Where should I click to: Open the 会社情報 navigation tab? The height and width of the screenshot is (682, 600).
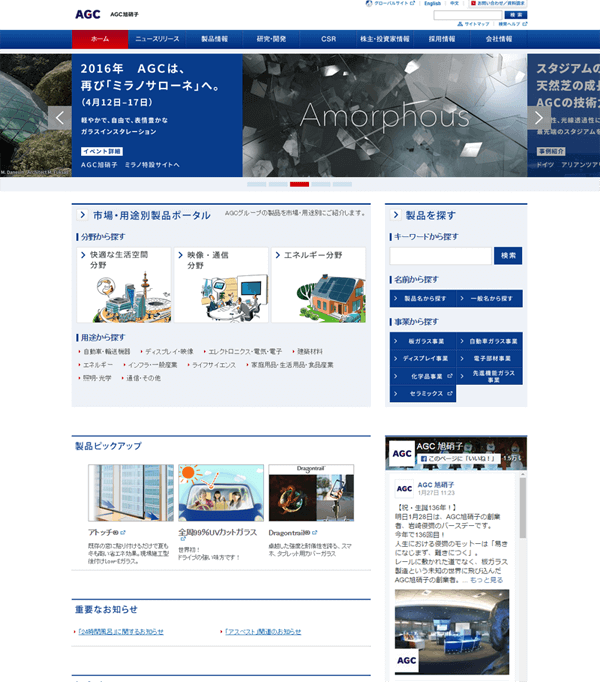tap(499, 39)
